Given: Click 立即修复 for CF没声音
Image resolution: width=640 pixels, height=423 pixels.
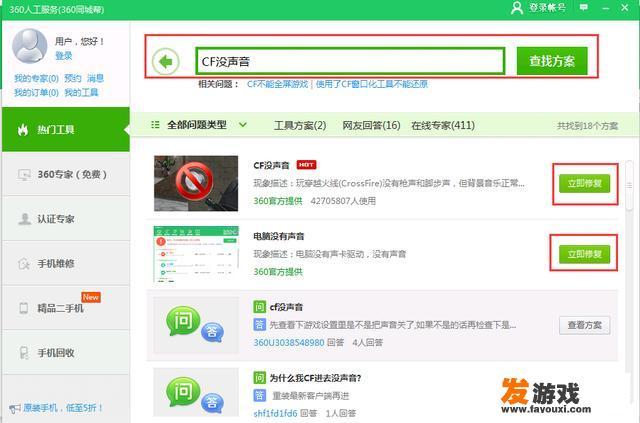Looking at the screenshot, I should click(x=584, y=184).
